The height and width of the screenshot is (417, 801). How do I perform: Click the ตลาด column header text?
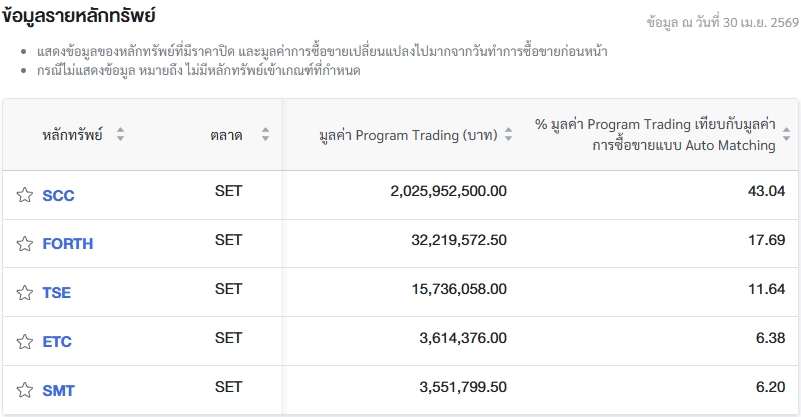point(226,135)
